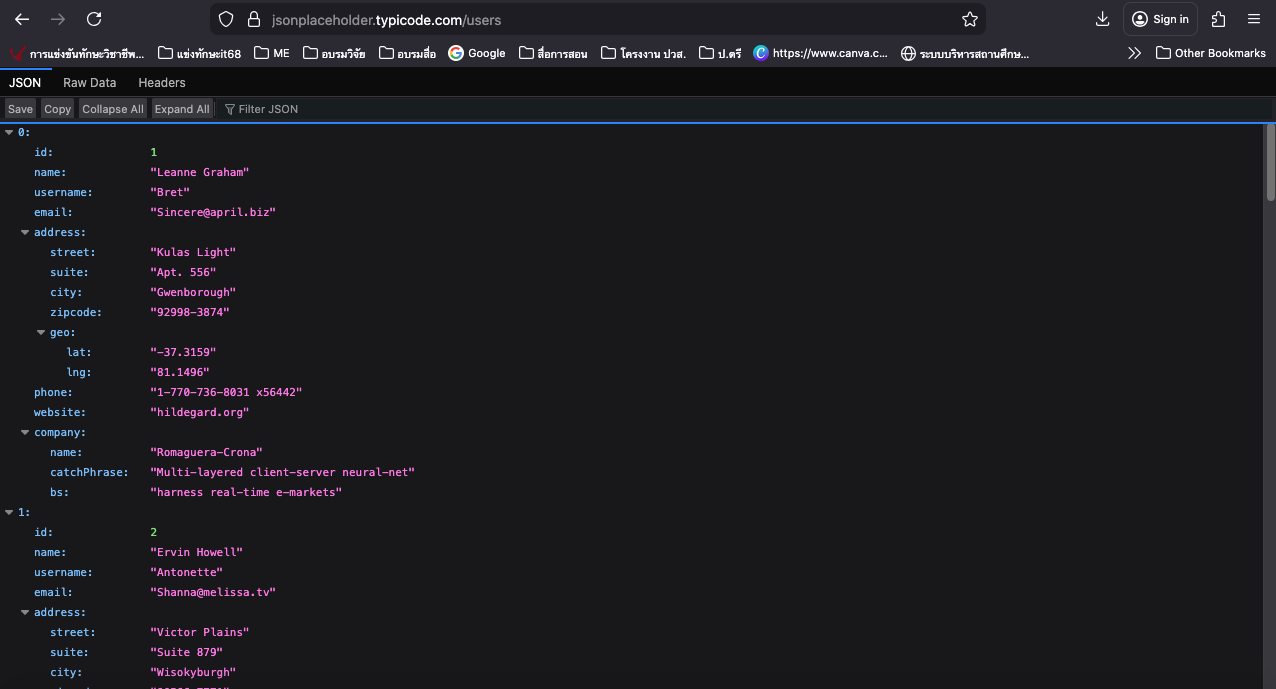Click the browser back arrow
Image resolution: width=1276 pixels, height=689 pixels.
22,19
